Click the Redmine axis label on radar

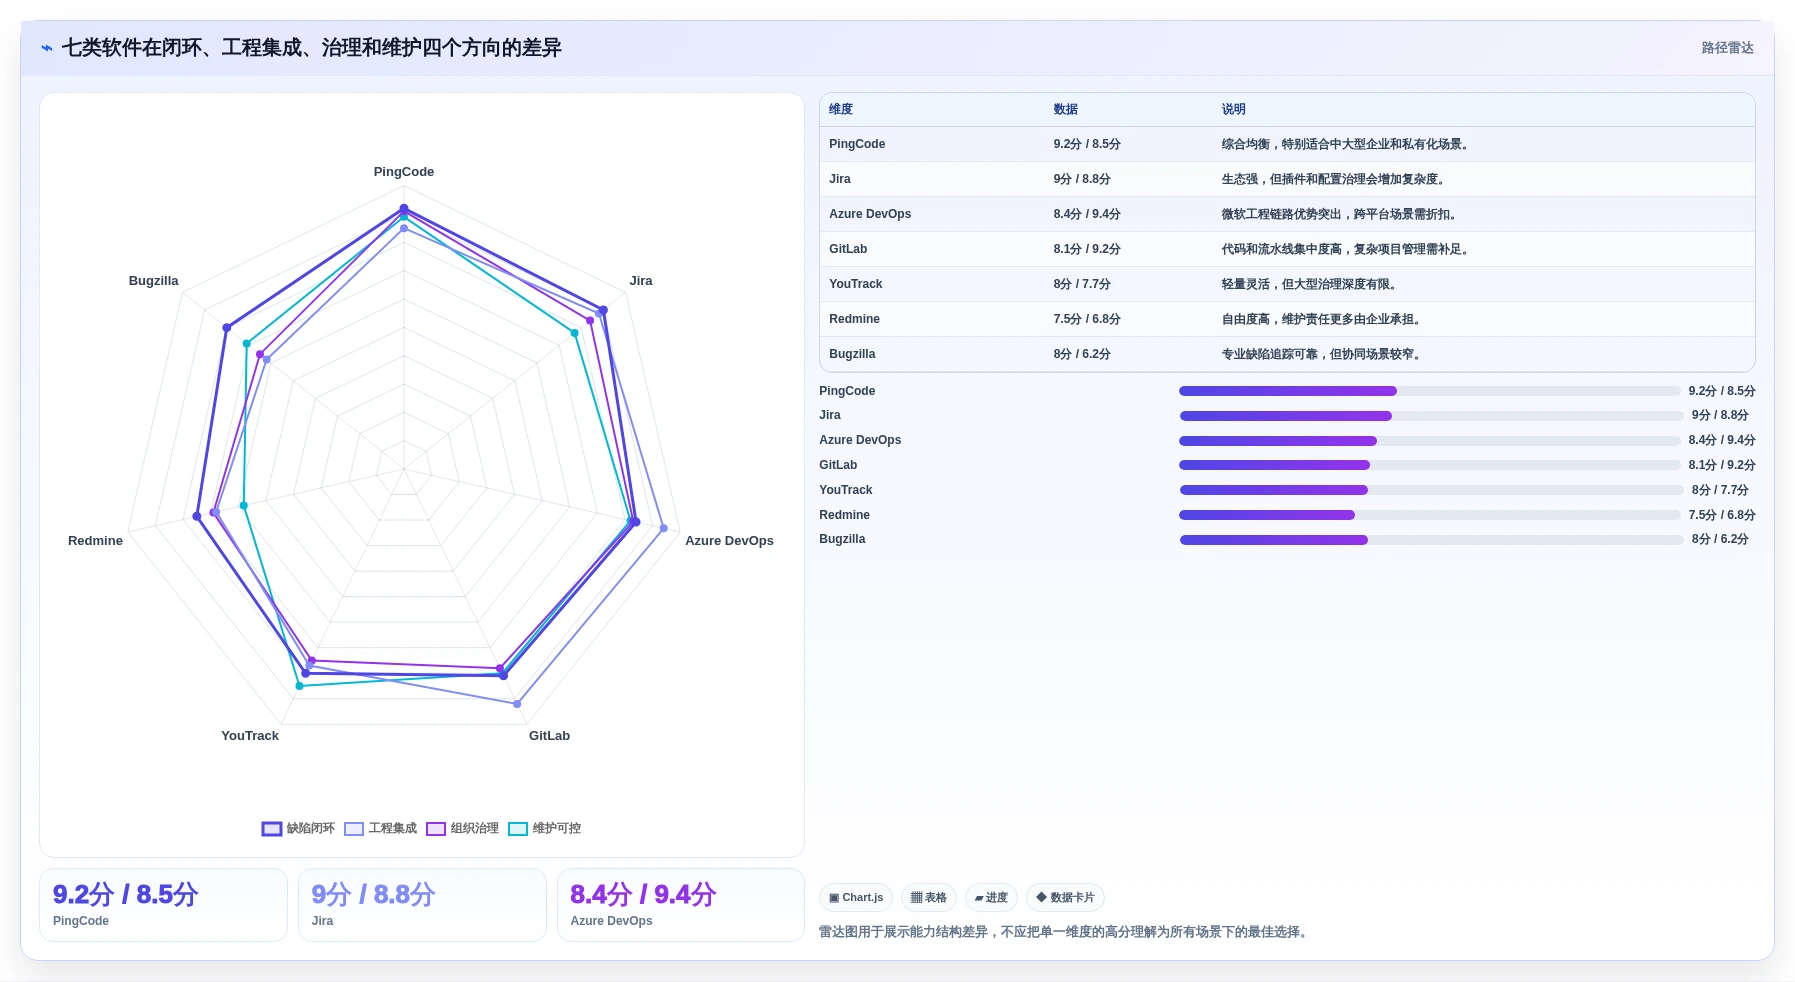pyautogui.click(x=95, y=541)
